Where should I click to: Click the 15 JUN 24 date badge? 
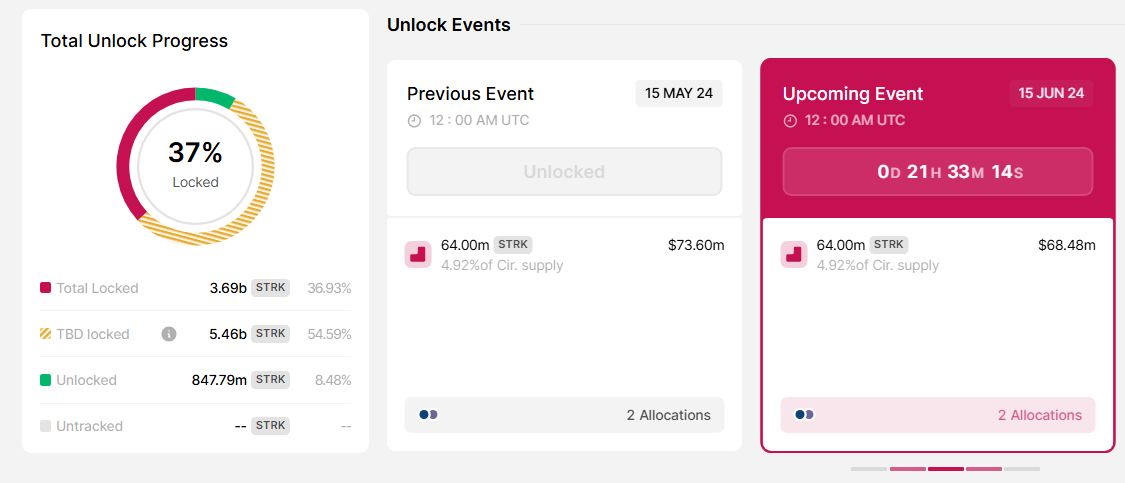pos(1051,93)
